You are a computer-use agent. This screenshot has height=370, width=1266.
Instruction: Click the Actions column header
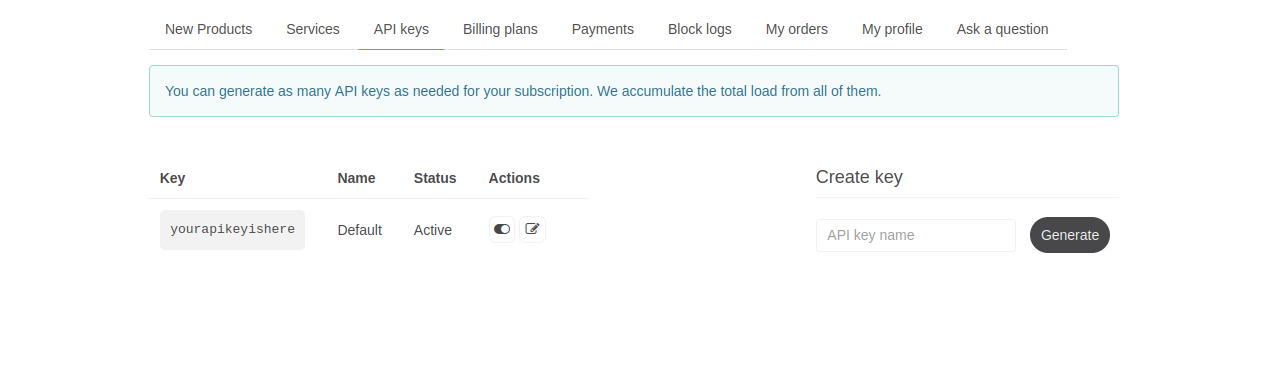click(514, 178)
